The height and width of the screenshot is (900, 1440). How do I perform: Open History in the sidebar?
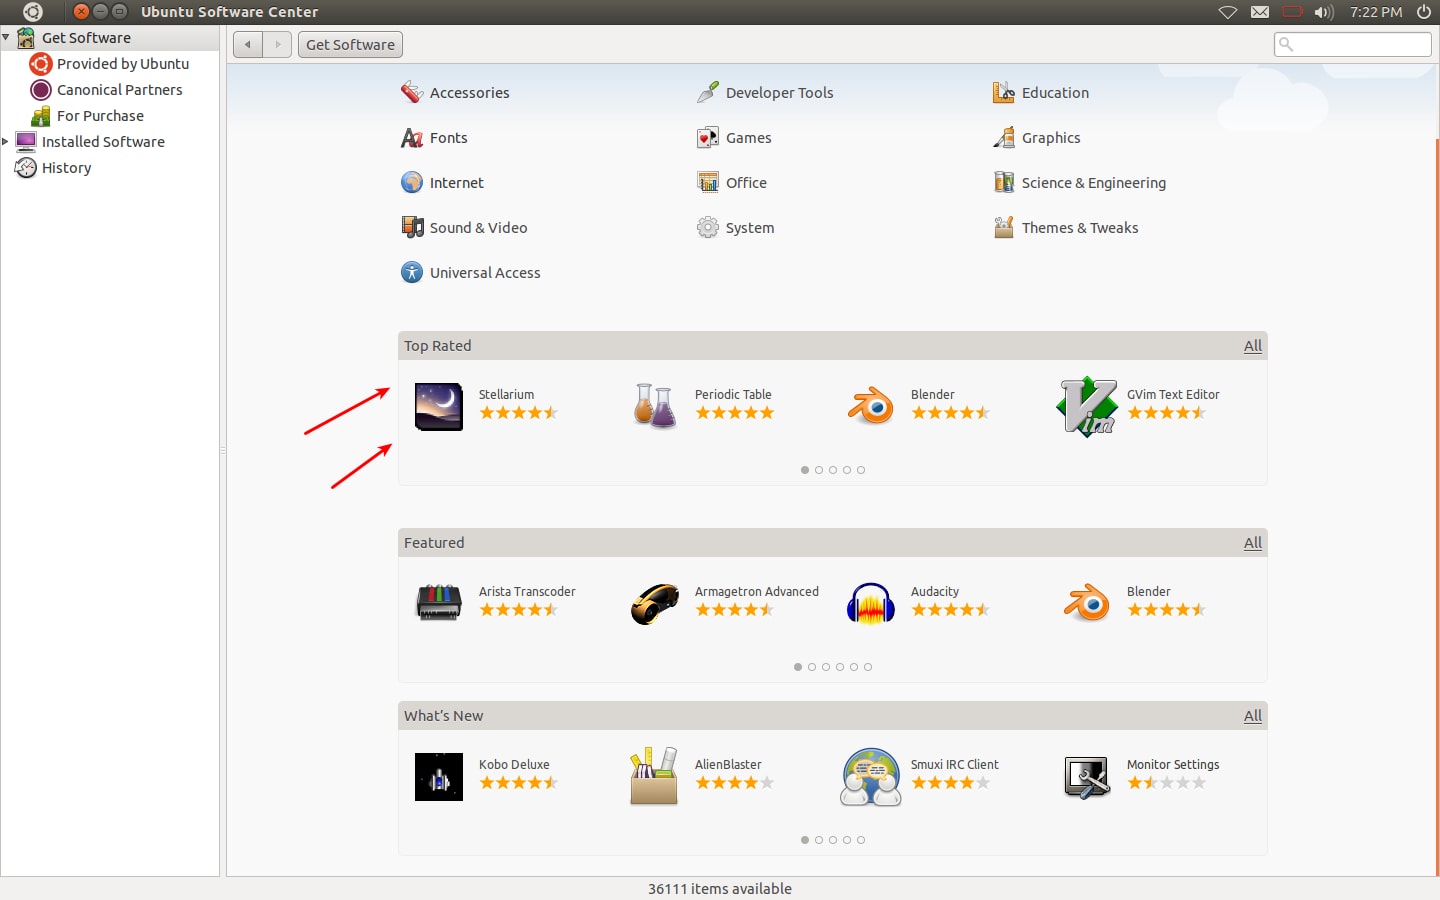click(67, 167)
